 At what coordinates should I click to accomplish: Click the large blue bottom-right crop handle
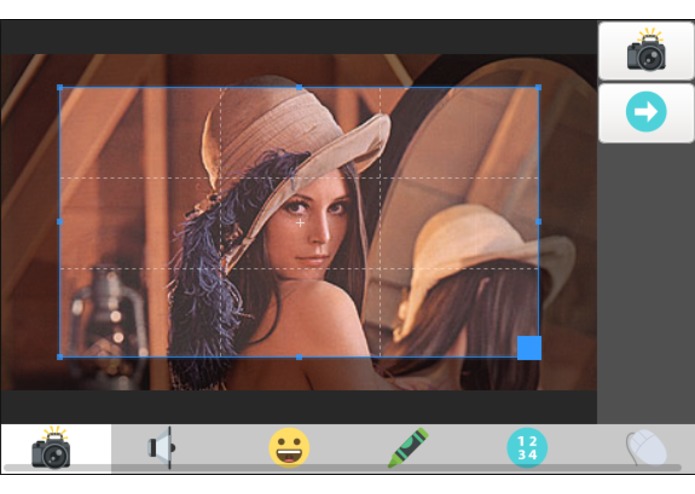529,348
